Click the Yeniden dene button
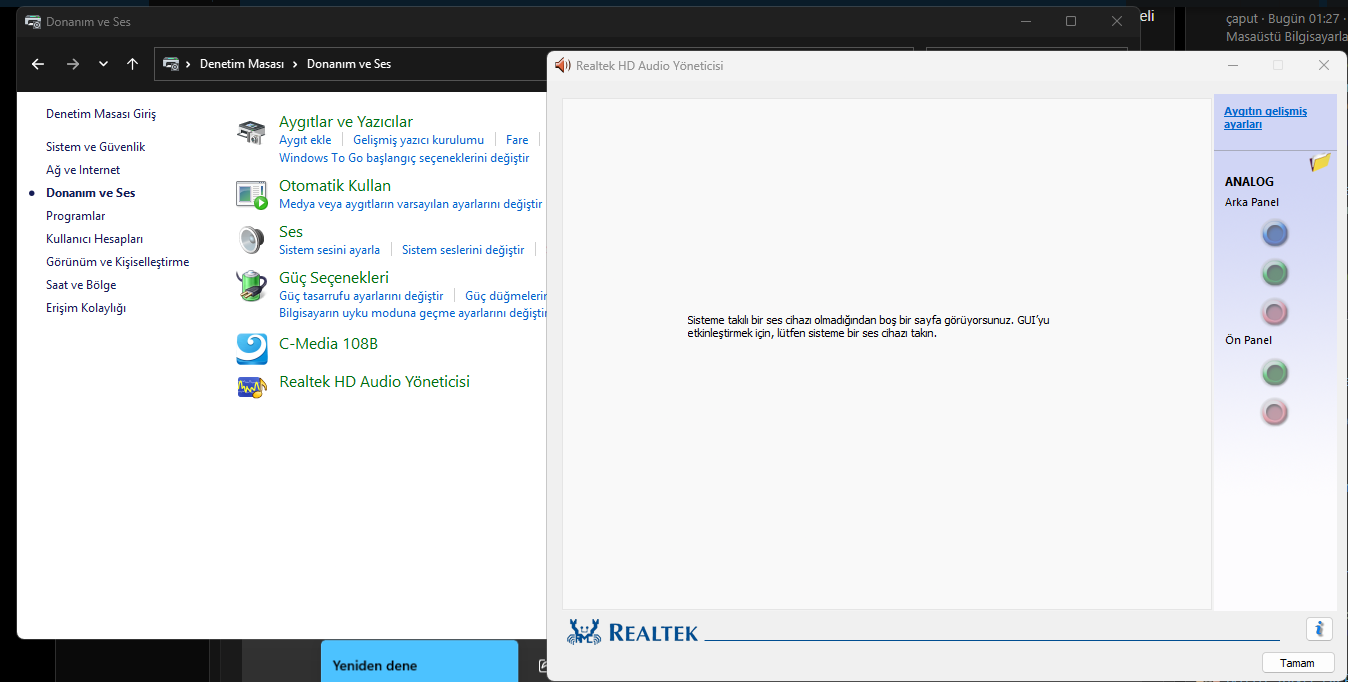The height and width of the screenshot is (682, 1348). 420,662
